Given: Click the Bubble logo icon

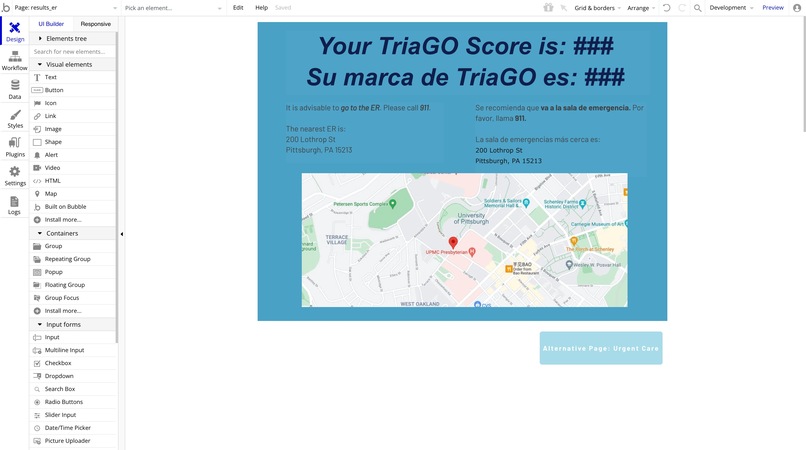Looking at the screenshot, I should pyautogui.click(x=6, y=8).
